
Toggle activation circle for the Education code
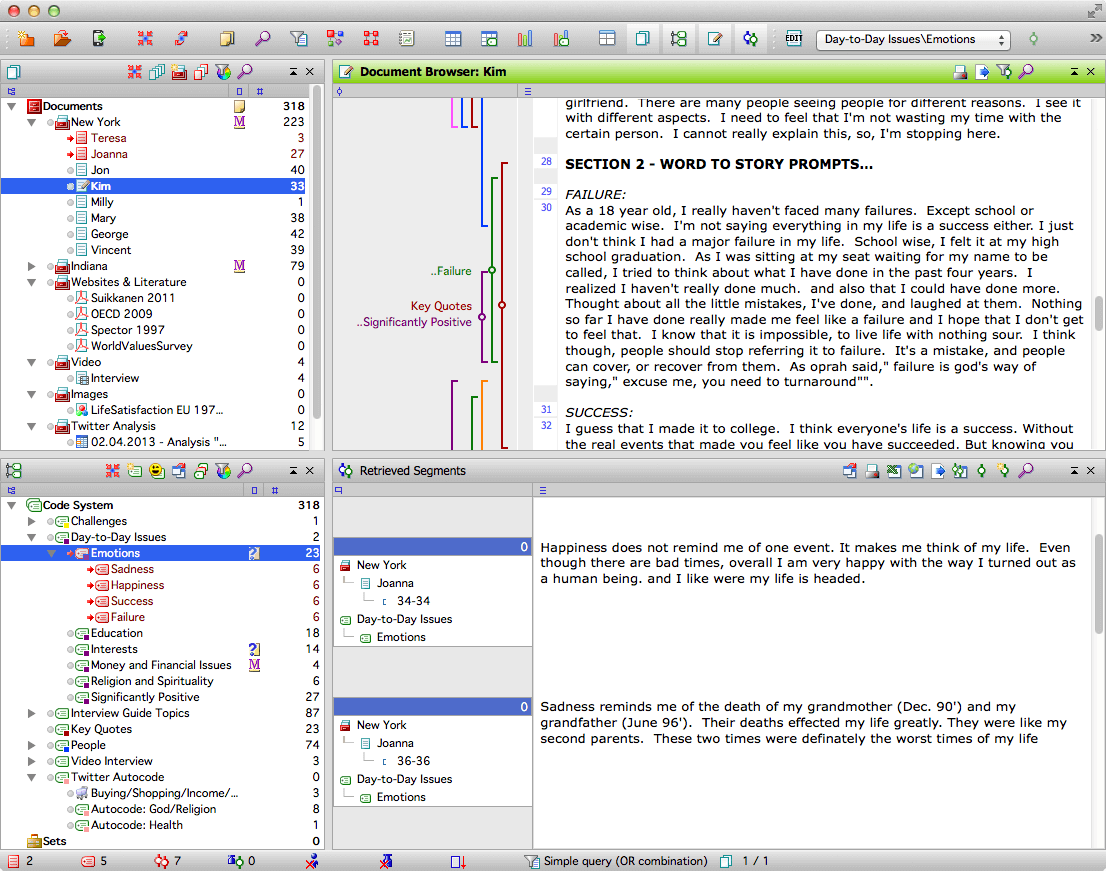tap(71, 633)
